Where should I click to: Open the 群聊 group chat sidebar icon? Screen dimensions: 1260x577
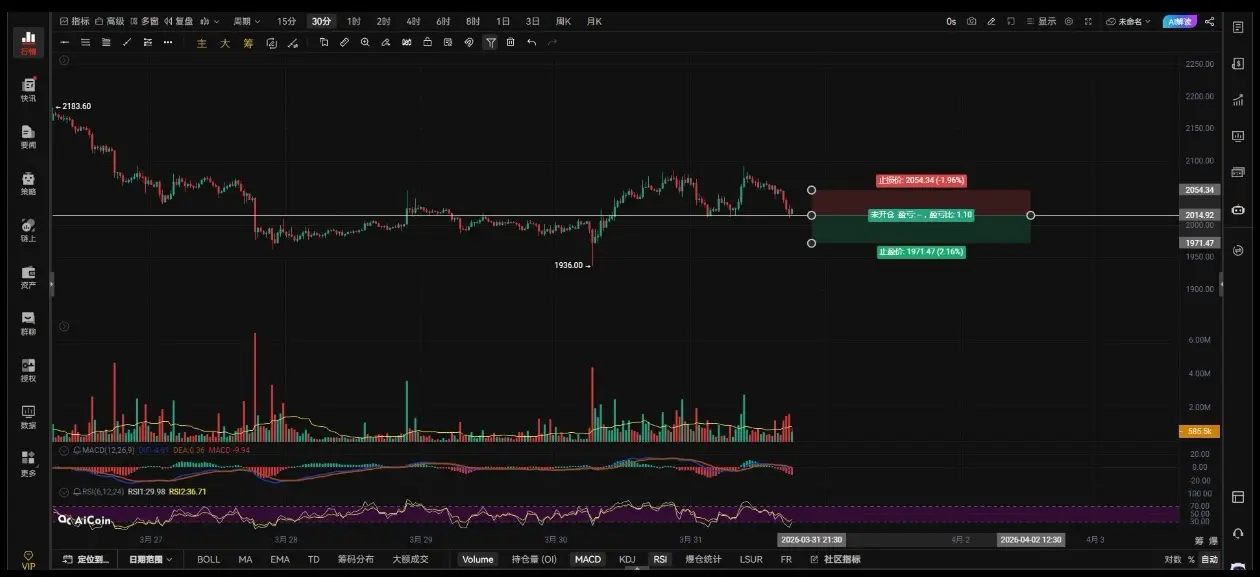(28, 324)
